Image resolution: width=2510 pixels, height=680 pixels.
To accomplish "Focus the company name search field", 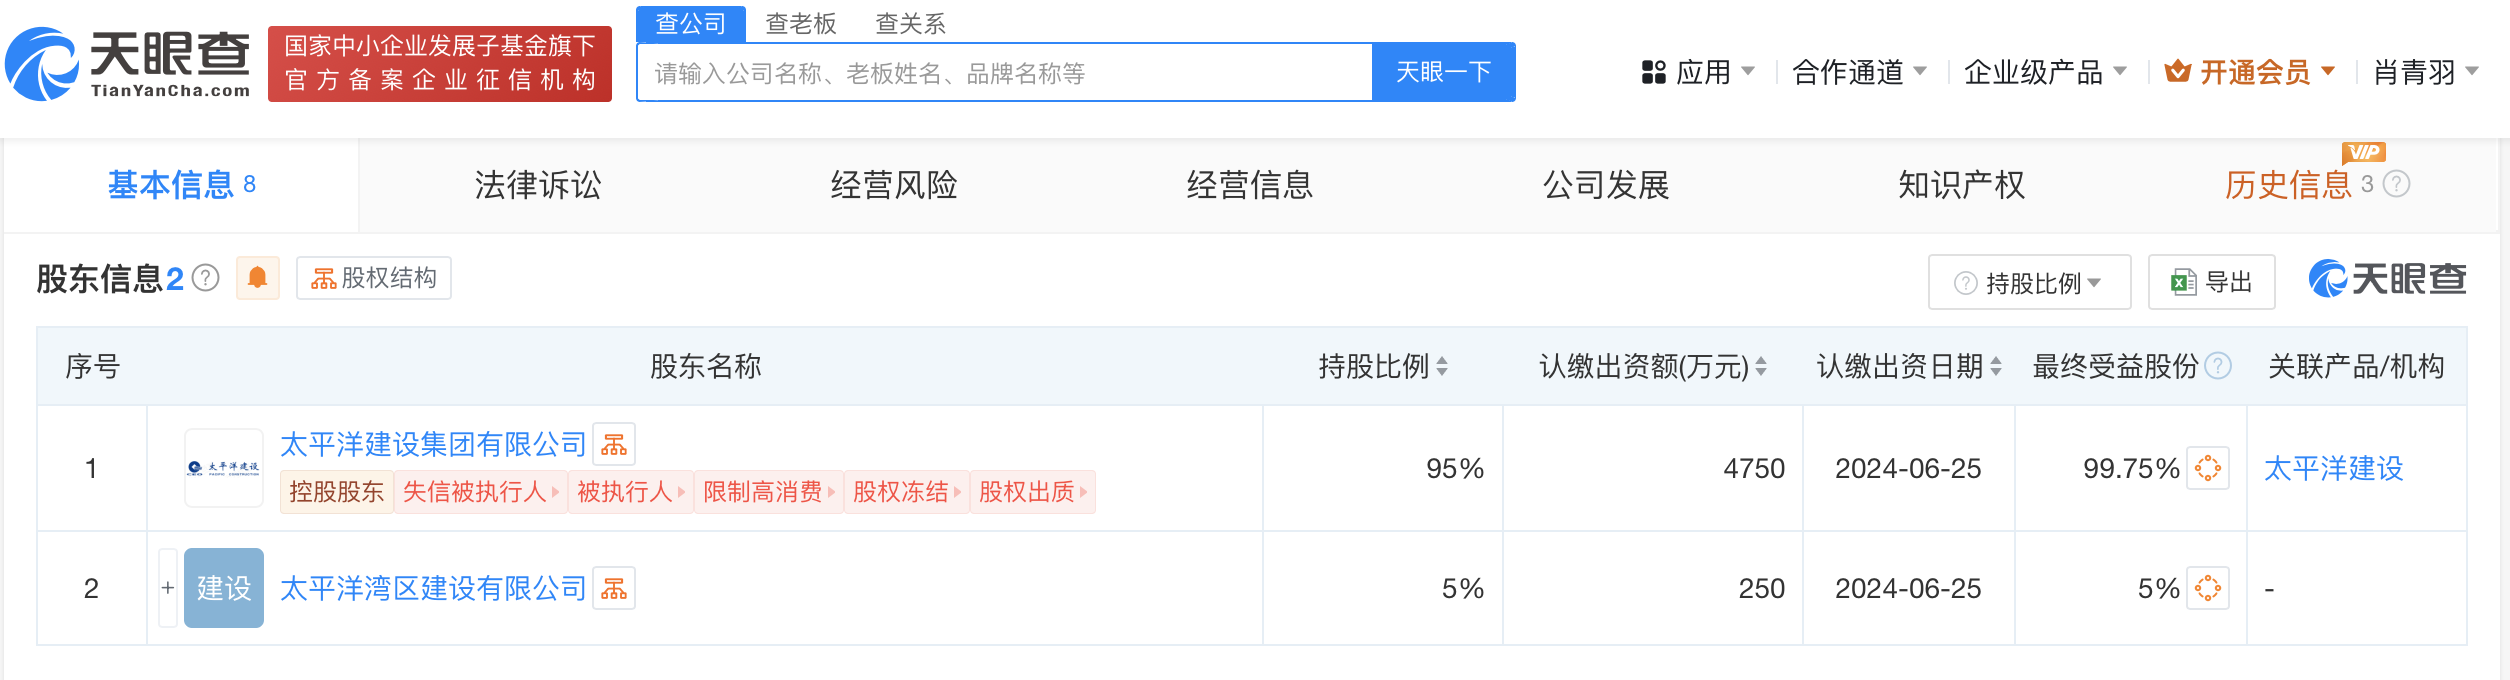I will (1005, 72).
